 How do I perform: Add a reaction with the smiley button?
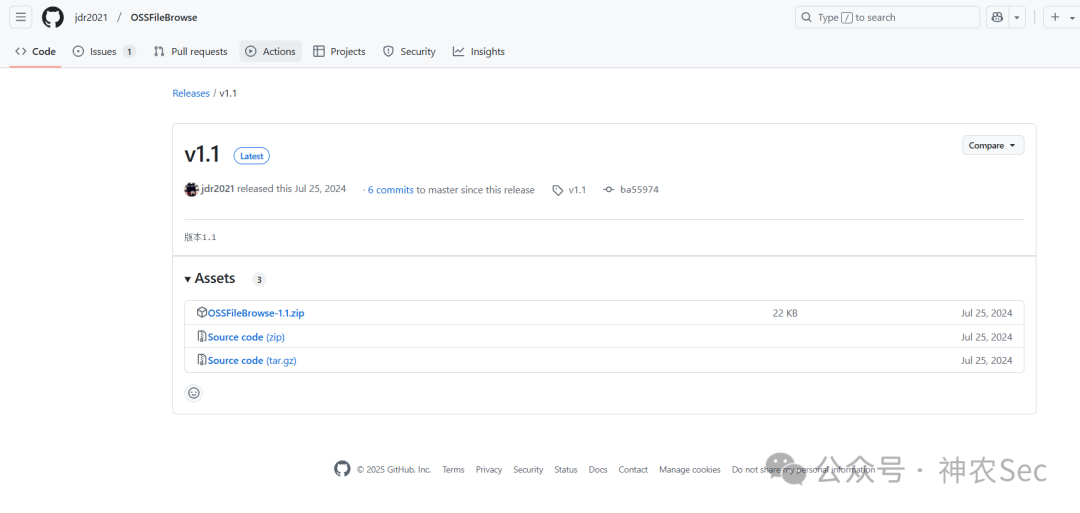pos(194,392)
